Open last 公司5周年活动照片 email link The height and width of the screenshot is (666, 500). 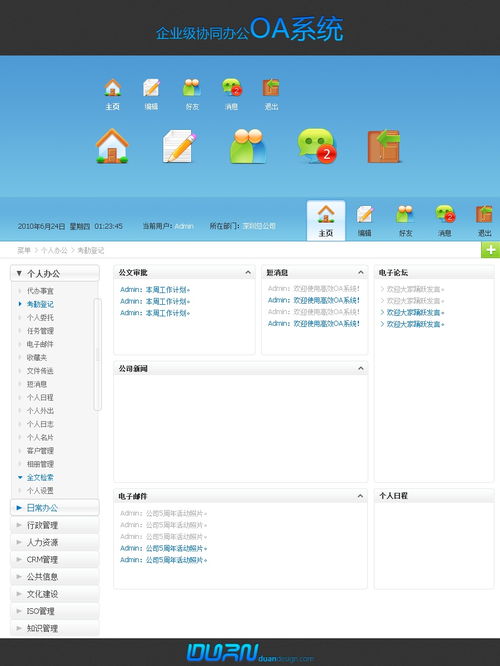164,560
